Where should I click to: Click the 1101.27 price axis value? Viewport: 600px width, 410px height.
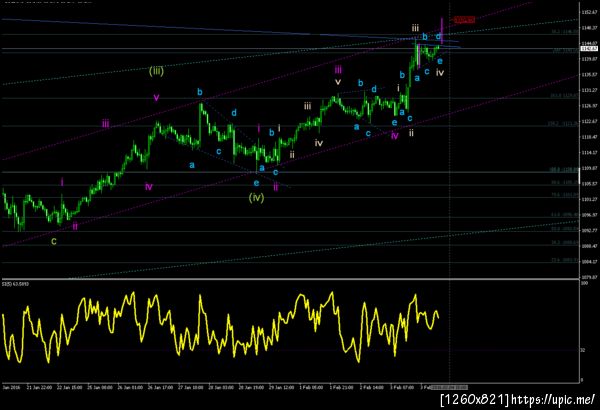(589, 199)
